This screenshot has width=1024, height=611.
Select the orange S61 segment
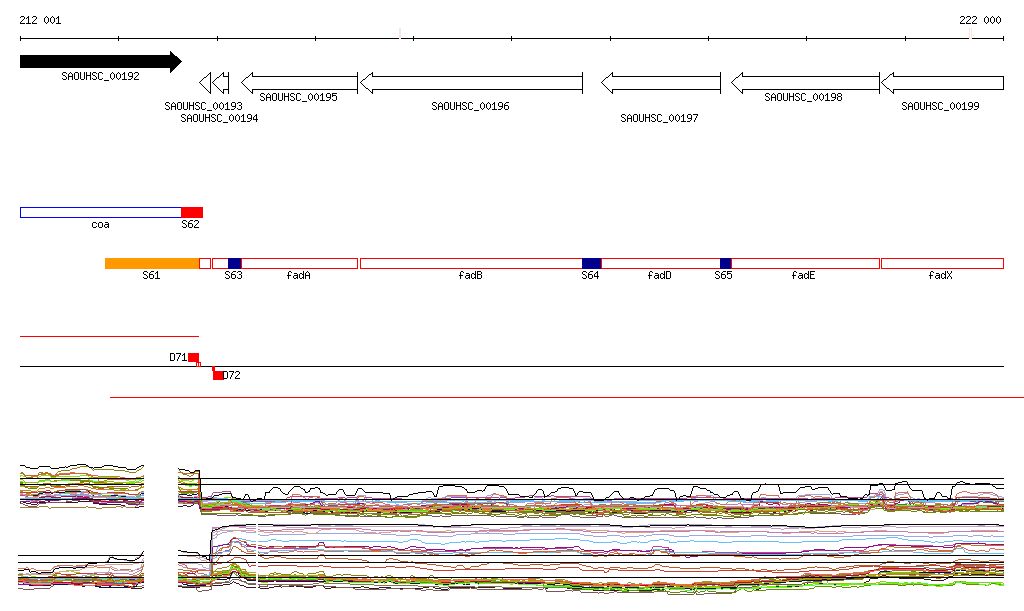pyautogui.click(x=152, y=263)
